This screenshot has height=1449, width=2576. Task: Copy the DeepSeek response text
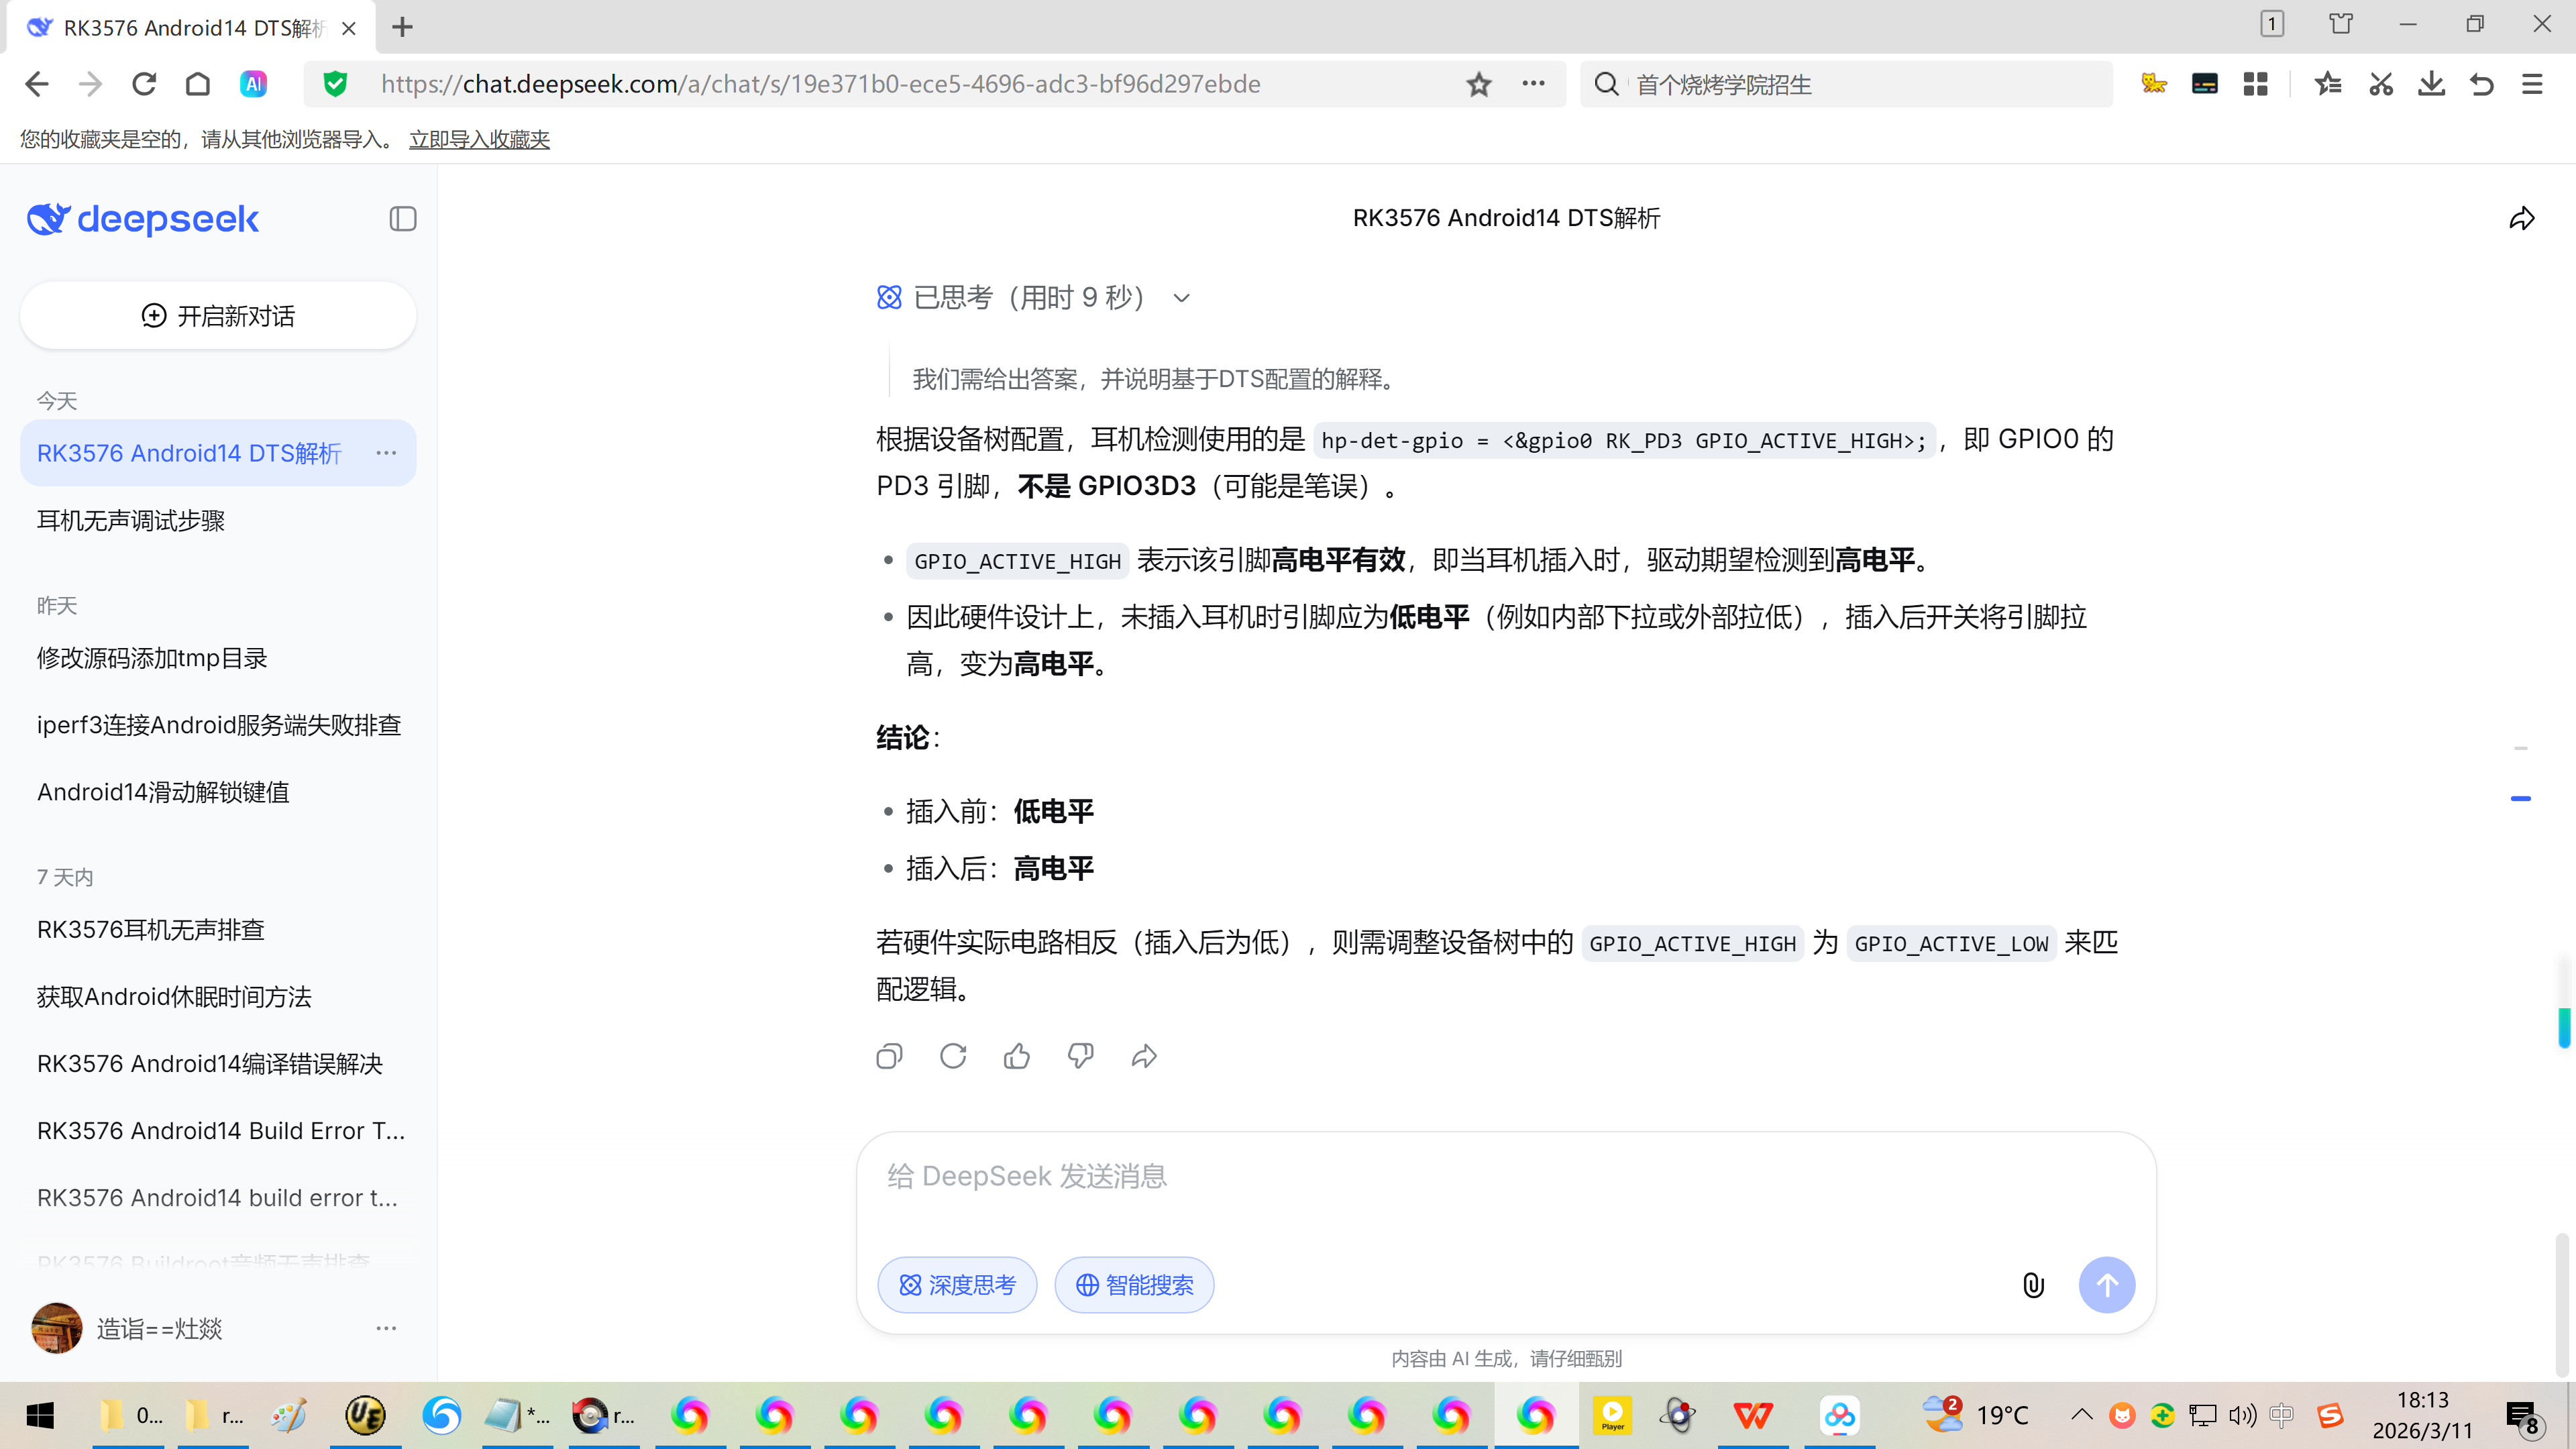[889, 1056]
